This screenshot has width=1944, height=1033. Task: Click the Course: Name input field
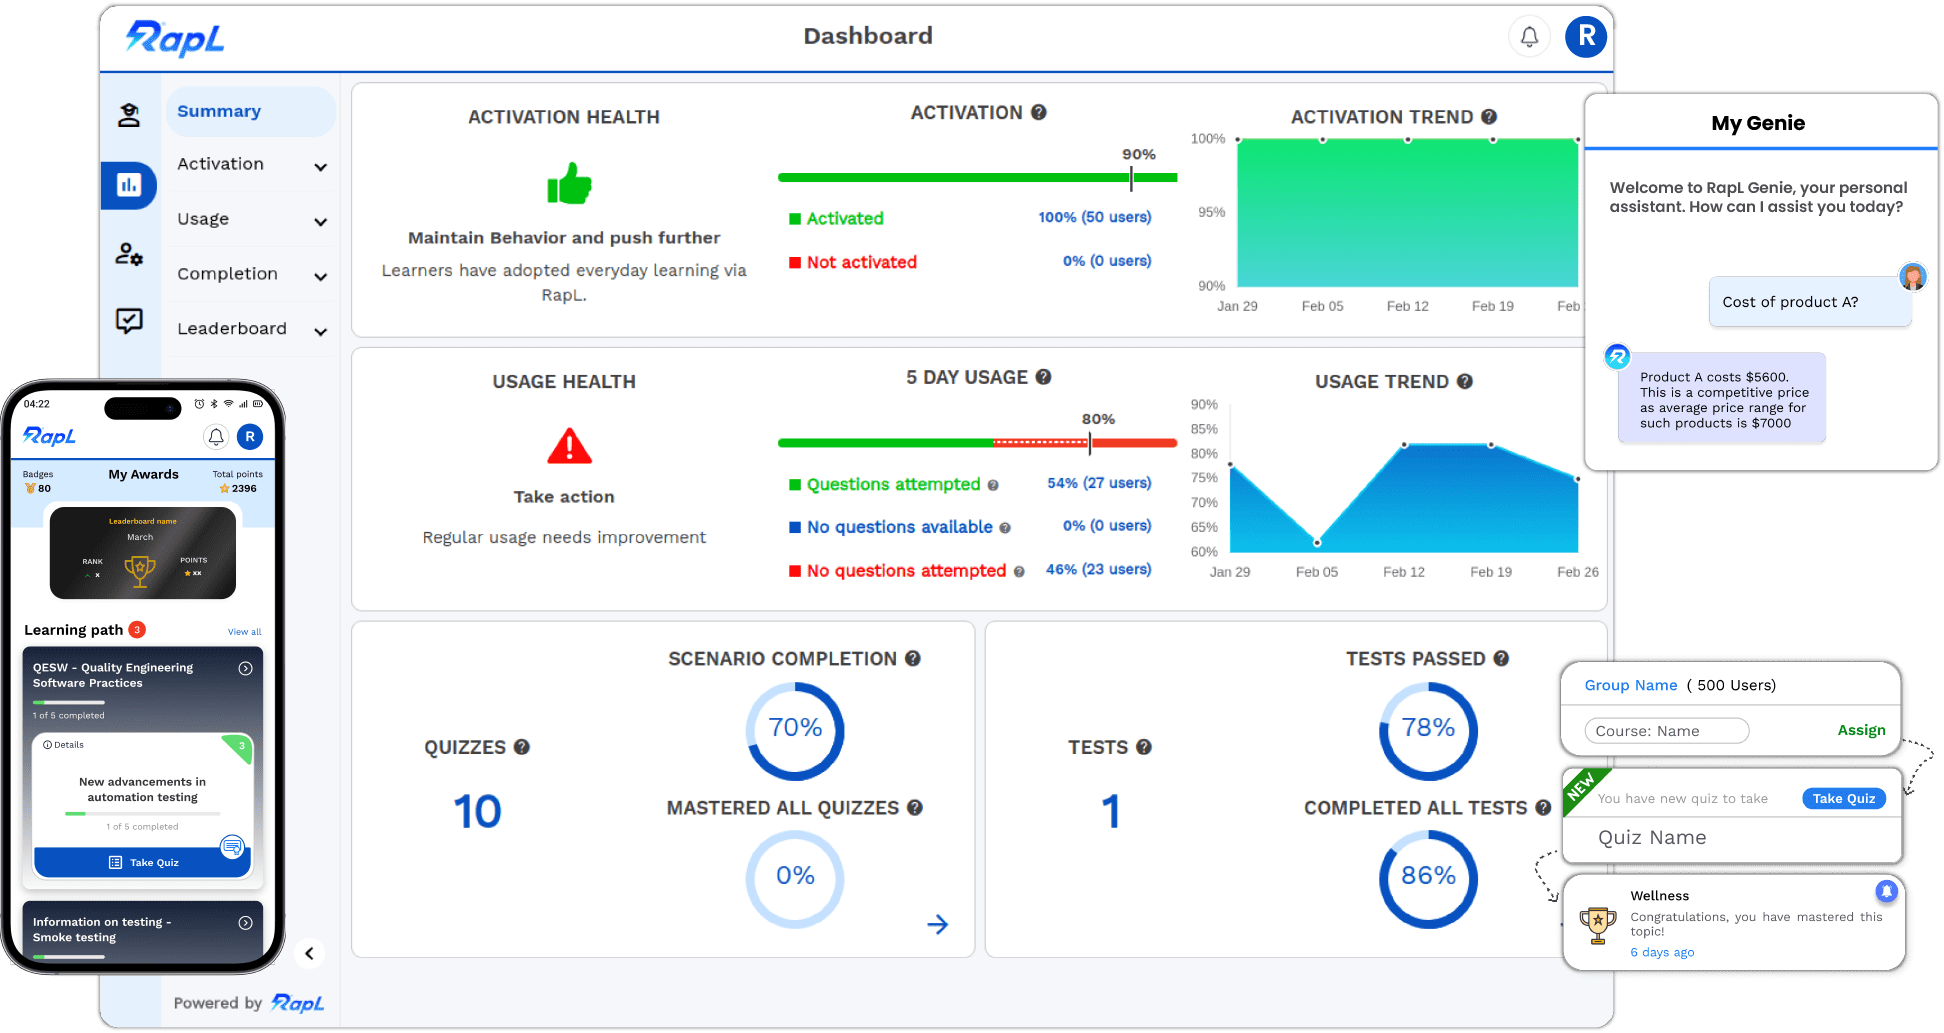pos(1666,731)
